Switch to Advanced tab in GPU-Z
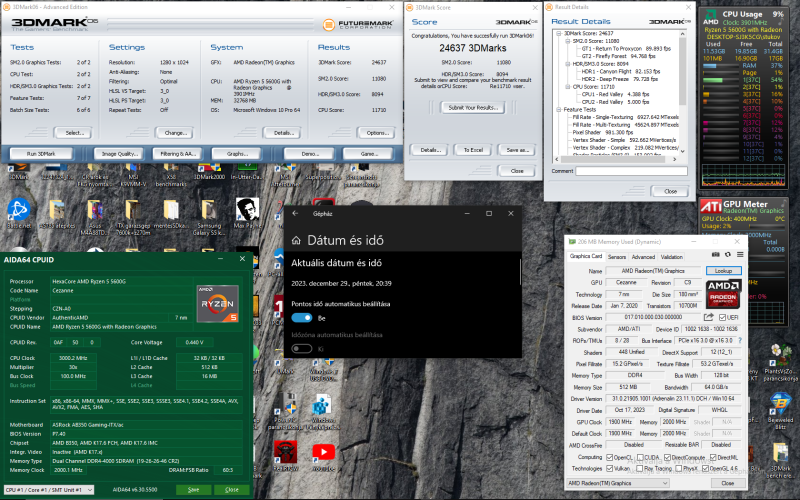800x500 pixels. coord(643,257)
